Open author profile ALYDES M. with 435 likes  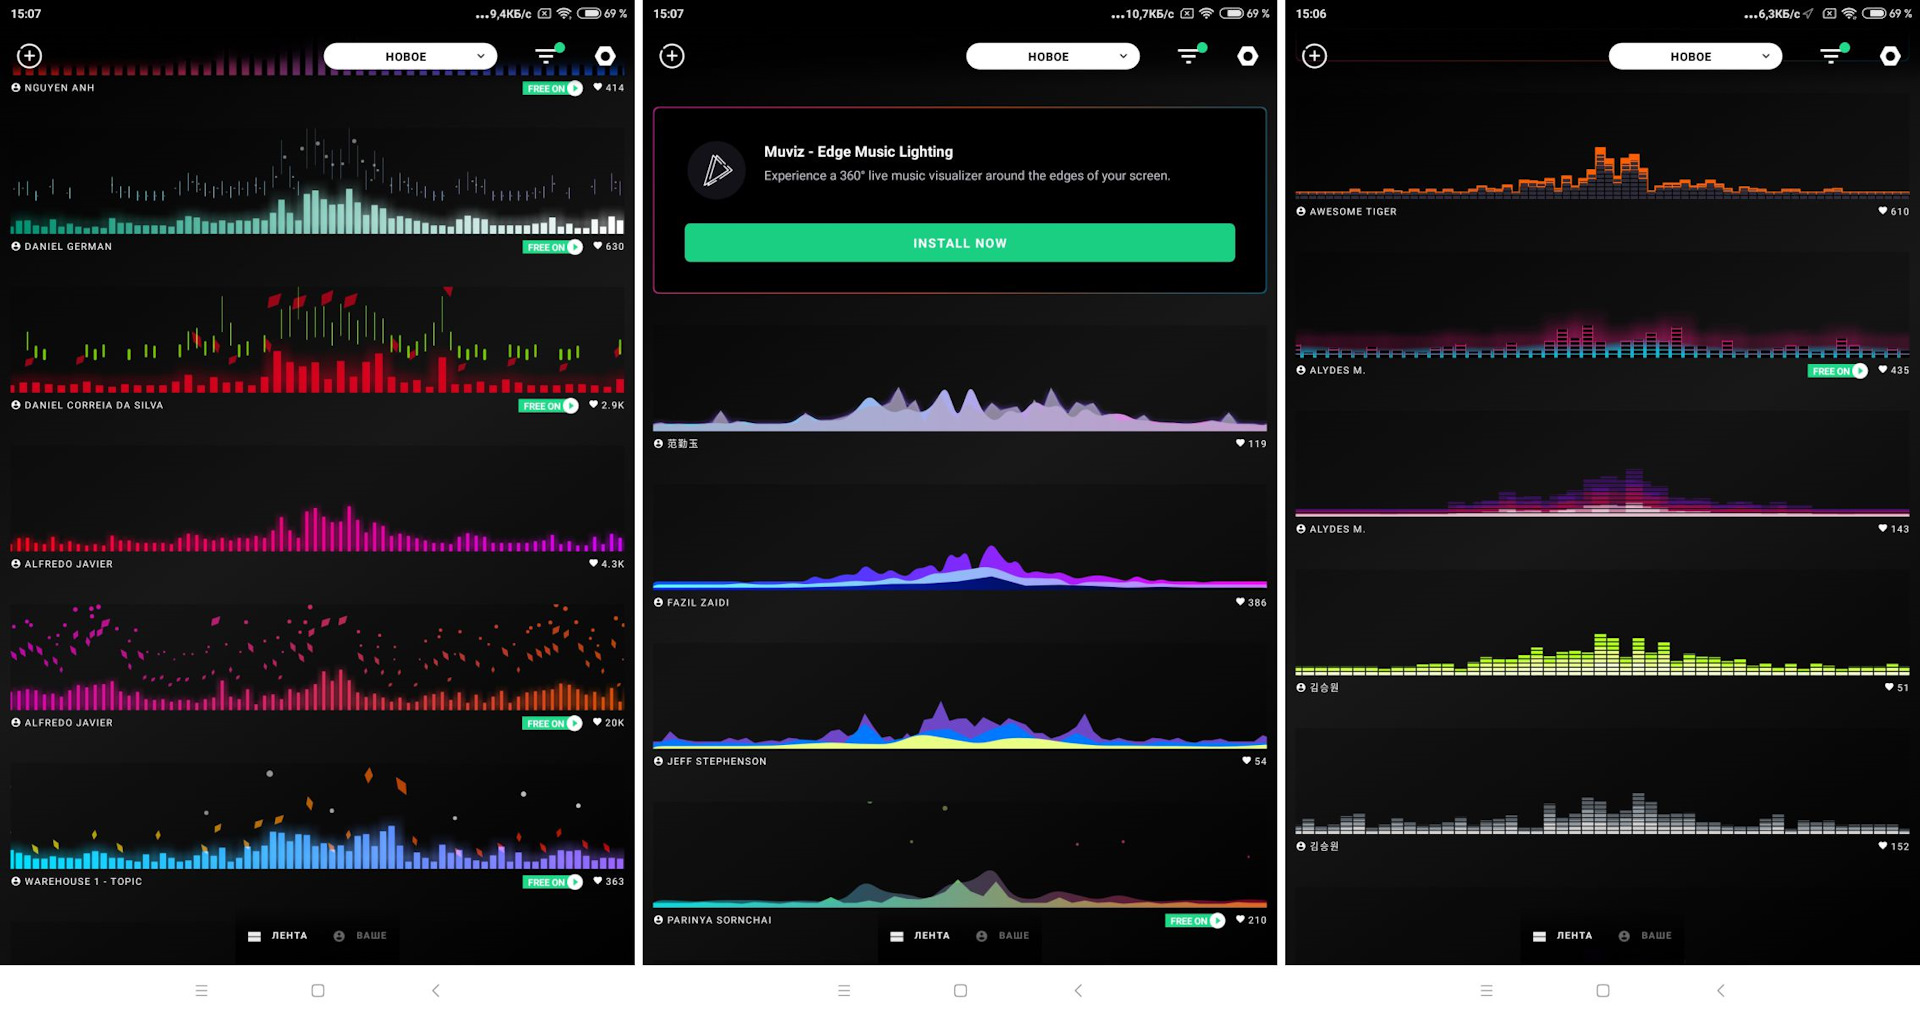[1330, 370]
